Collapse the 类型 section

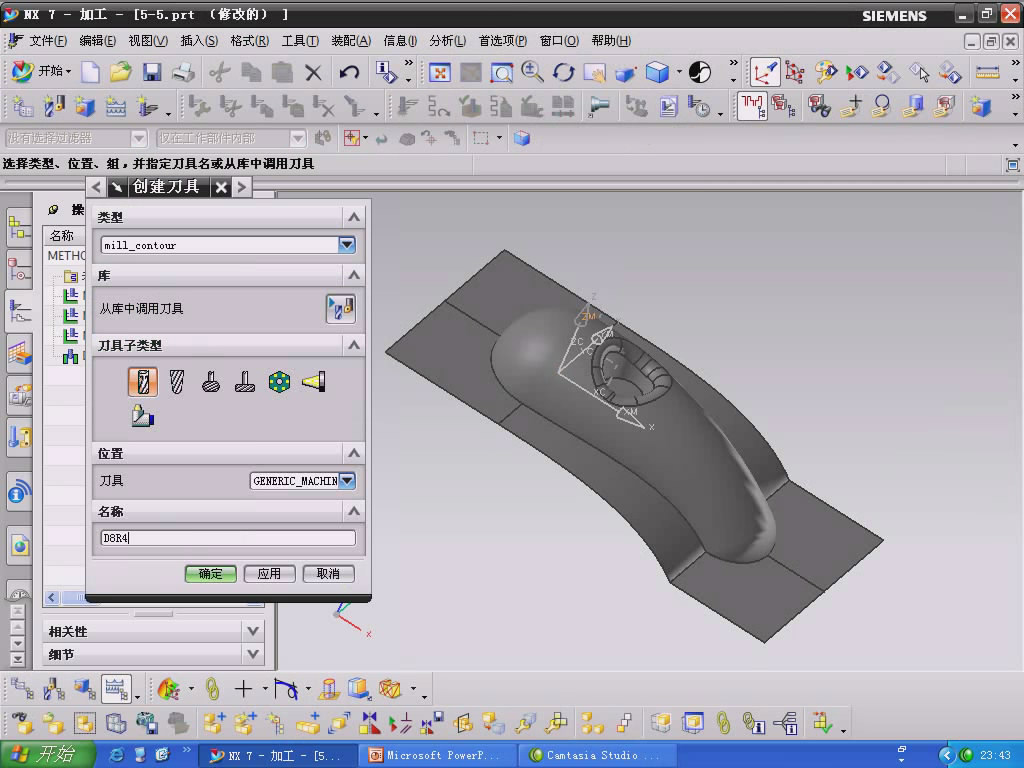coord(353,217)
